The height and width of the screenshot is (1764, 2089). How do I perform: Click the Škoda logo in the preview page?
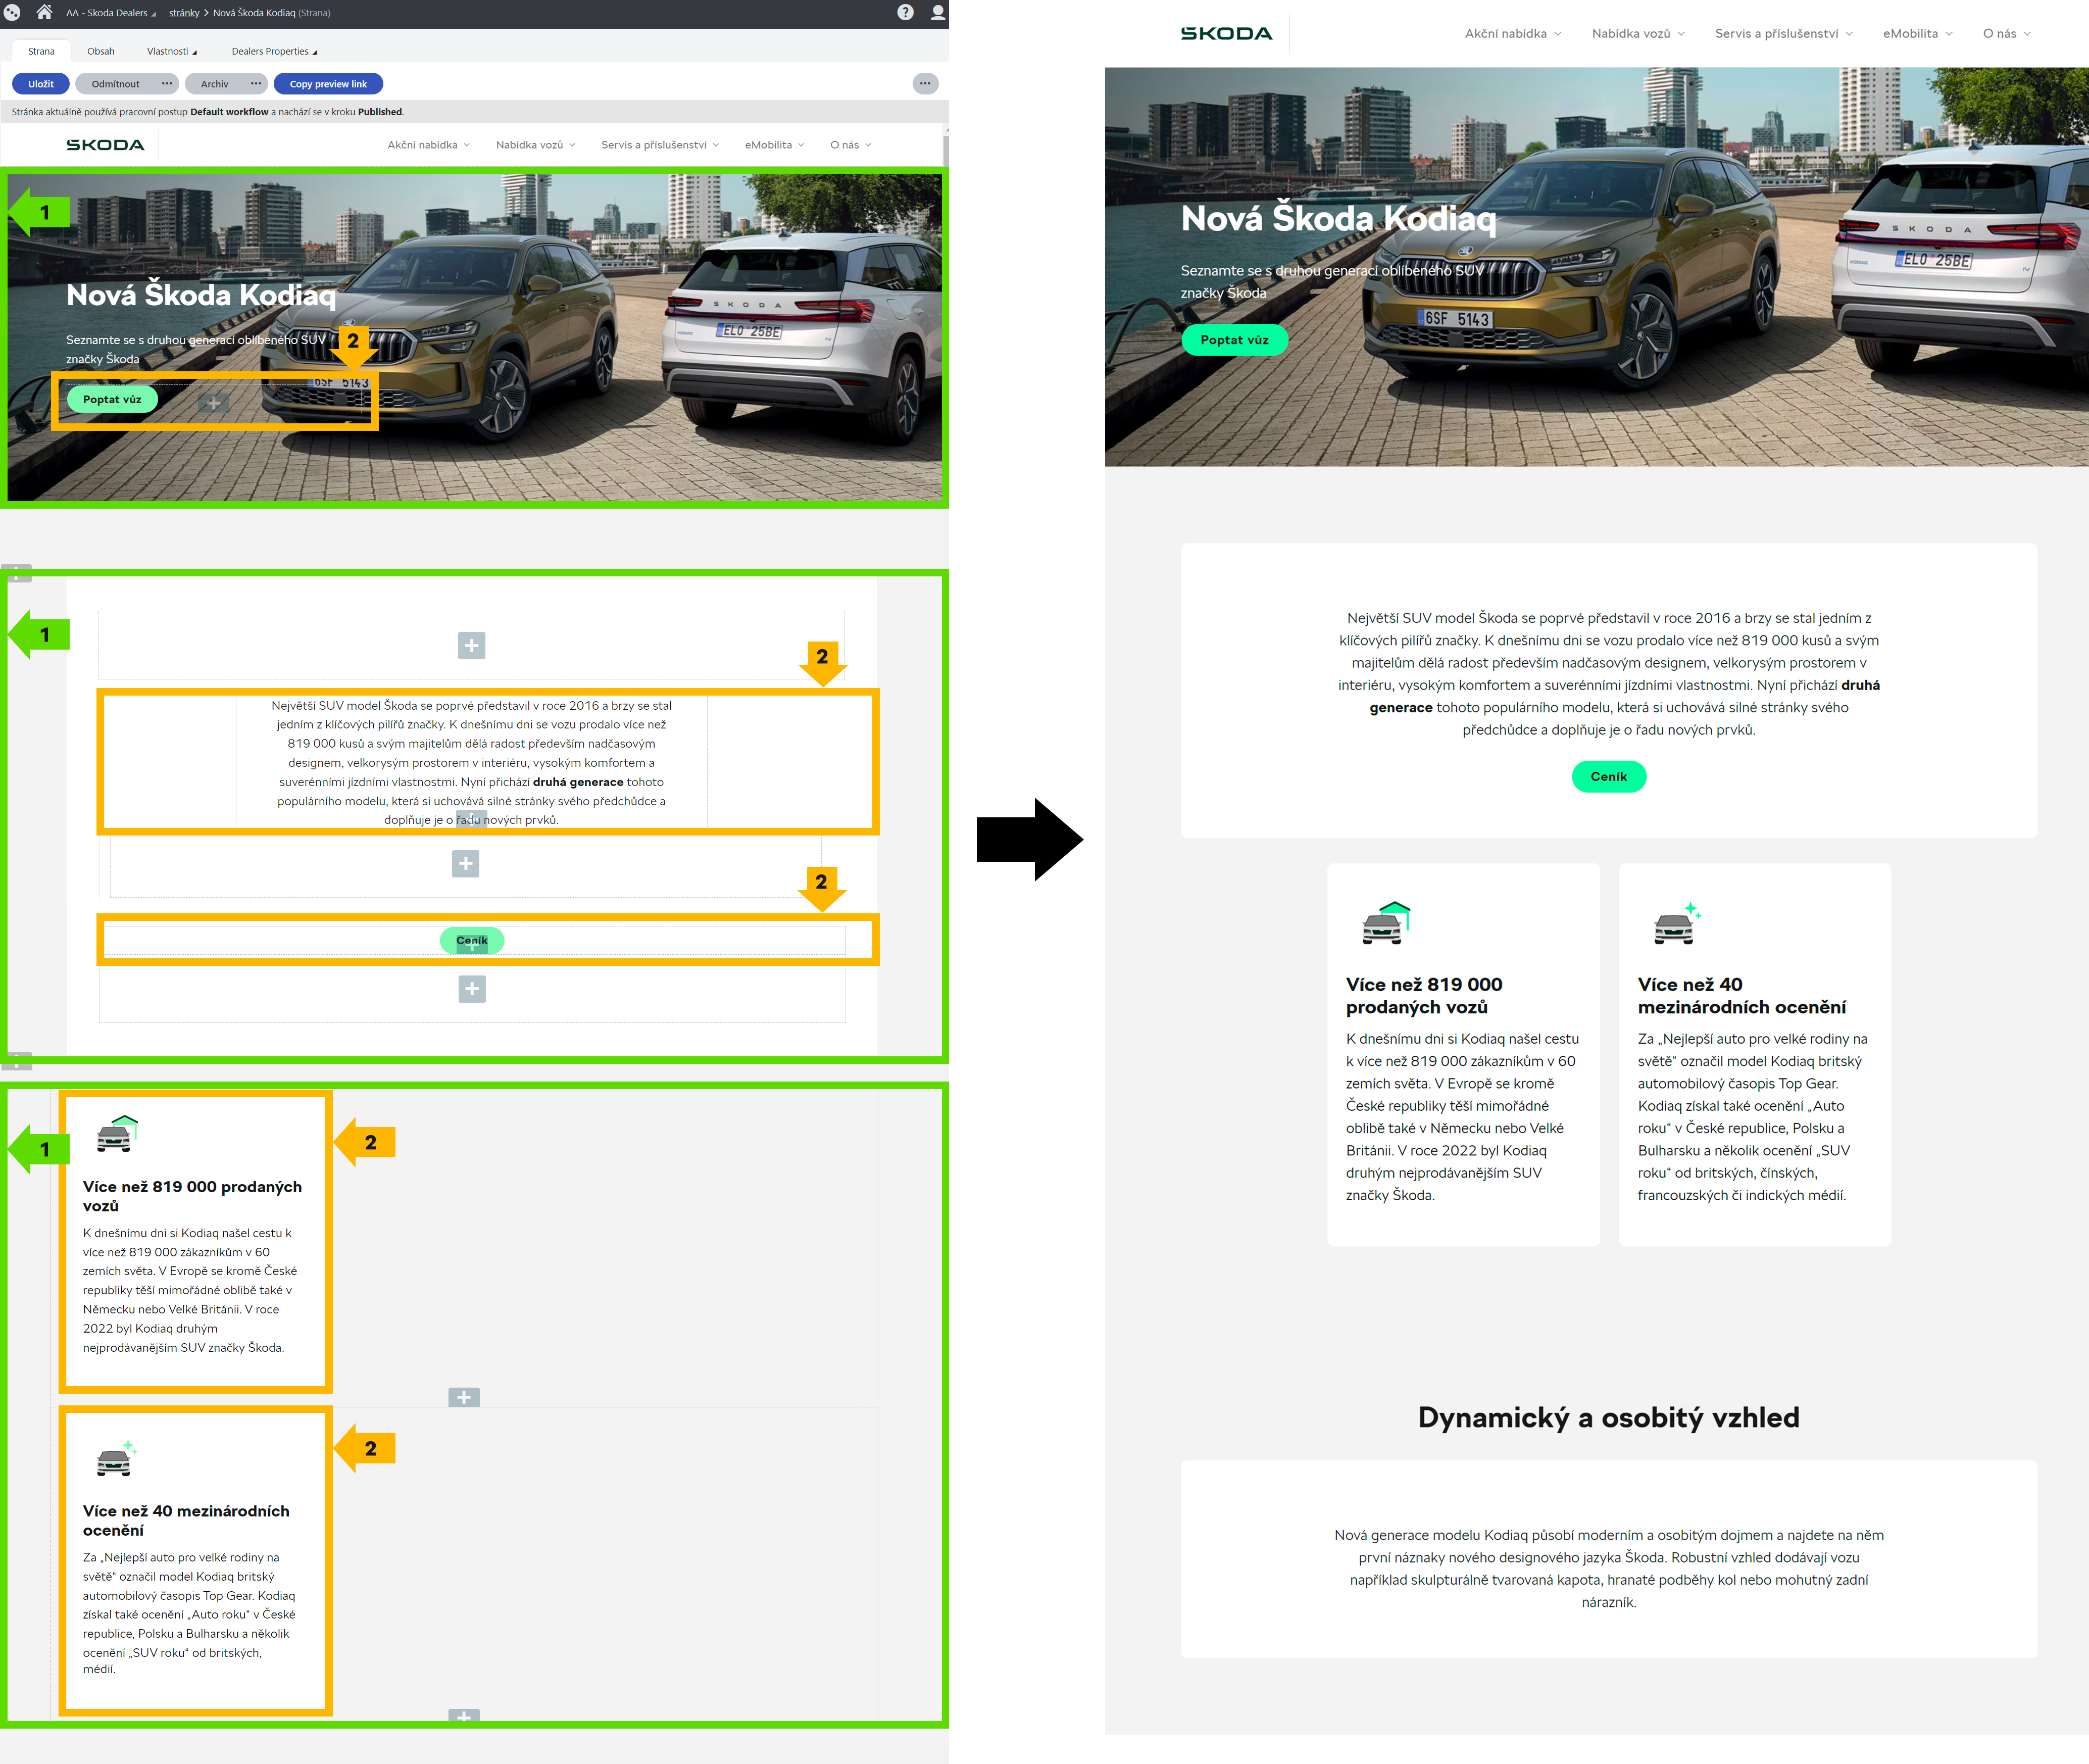click(x=1226, y=33)
